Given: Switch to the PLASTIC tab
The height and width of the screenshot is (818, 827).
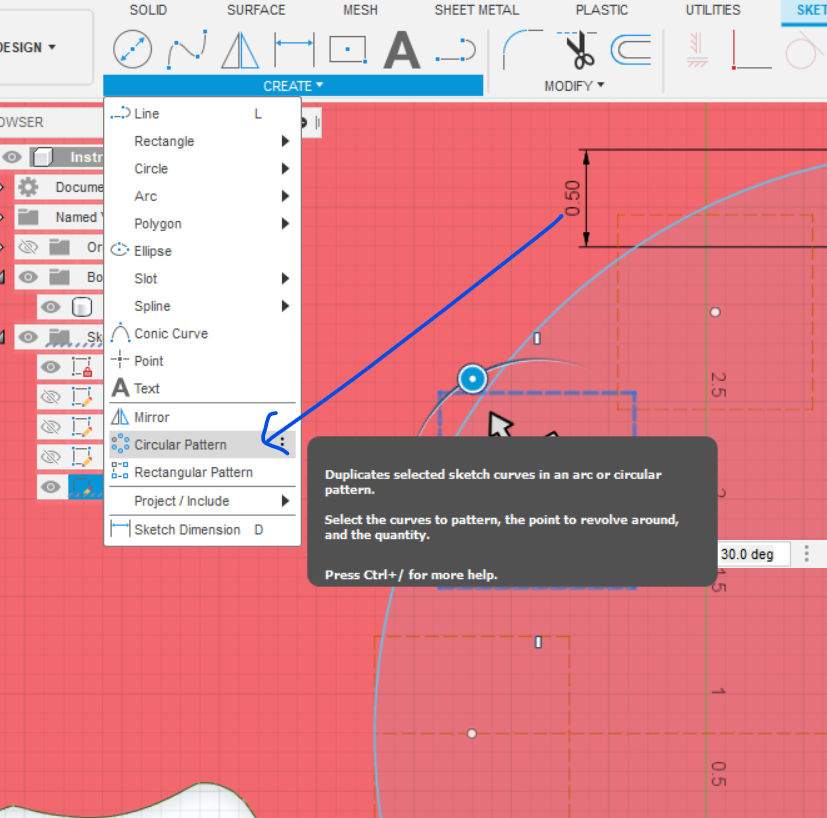Looking at the screenshot, I should 602,10.
